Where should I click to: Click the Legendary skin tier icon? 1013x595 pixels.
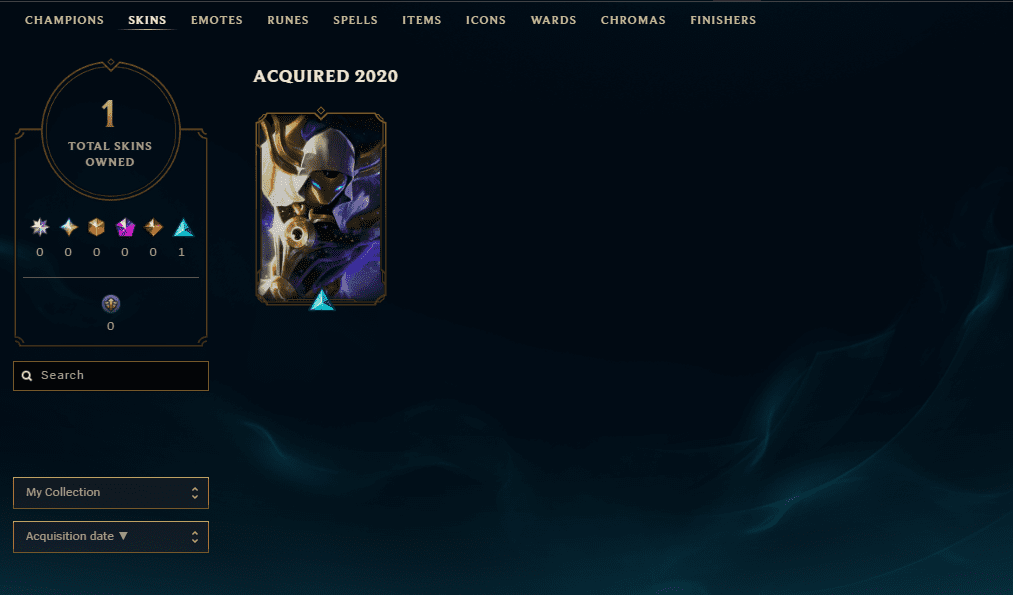point(96,227)
